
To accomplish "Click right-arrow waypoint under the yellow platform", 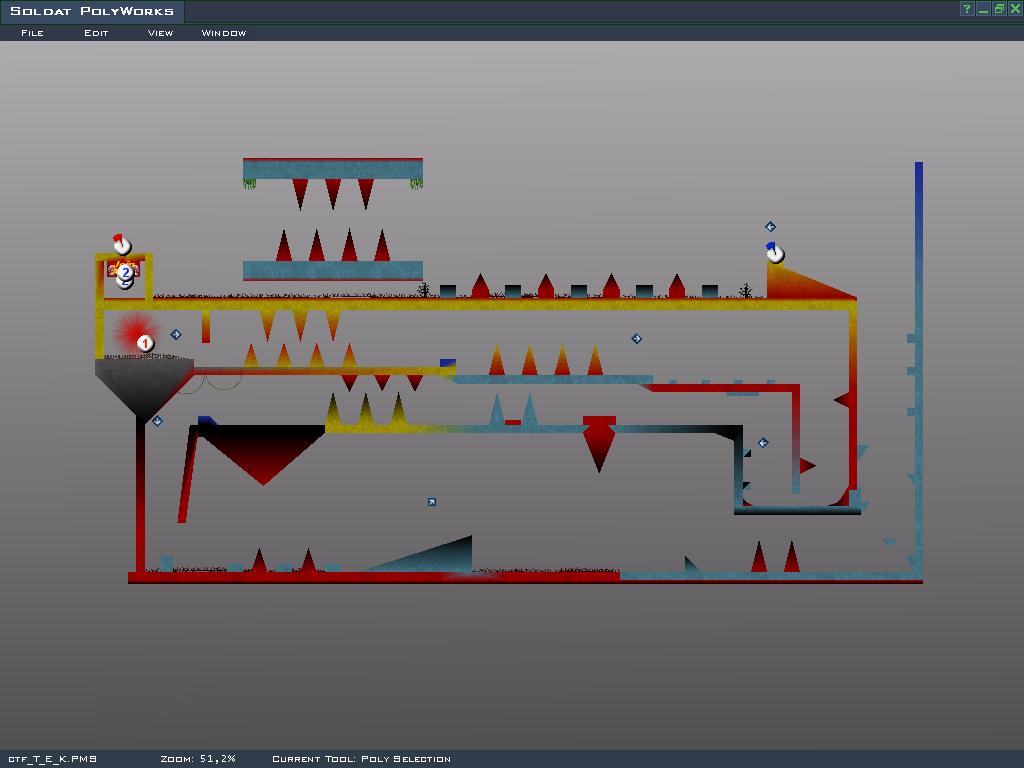I will pyautogui.click(x=637, y=339).
